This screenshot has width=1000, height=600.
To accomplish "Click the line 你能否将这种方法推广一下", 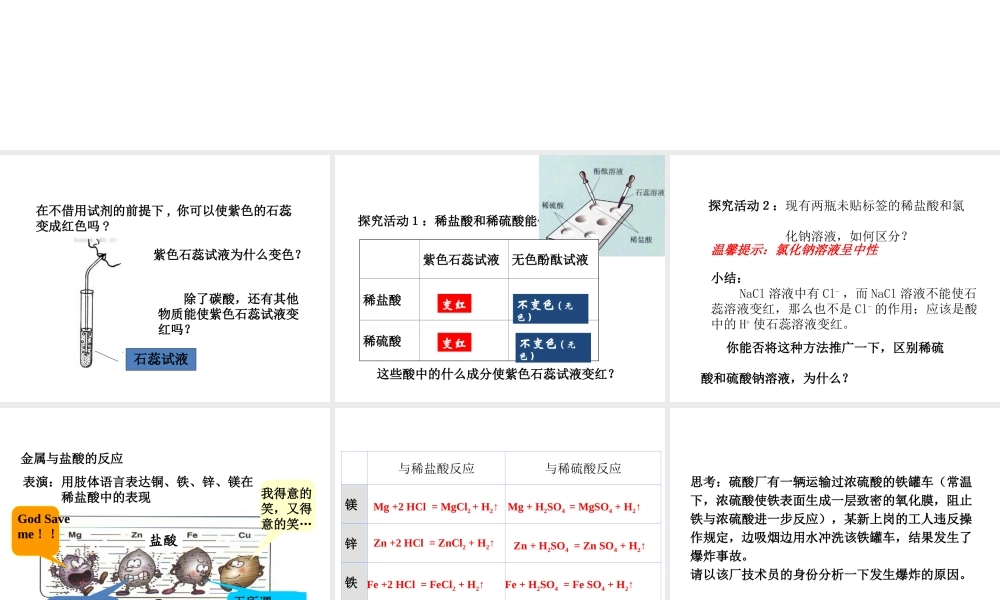I will tap(835, 348).
